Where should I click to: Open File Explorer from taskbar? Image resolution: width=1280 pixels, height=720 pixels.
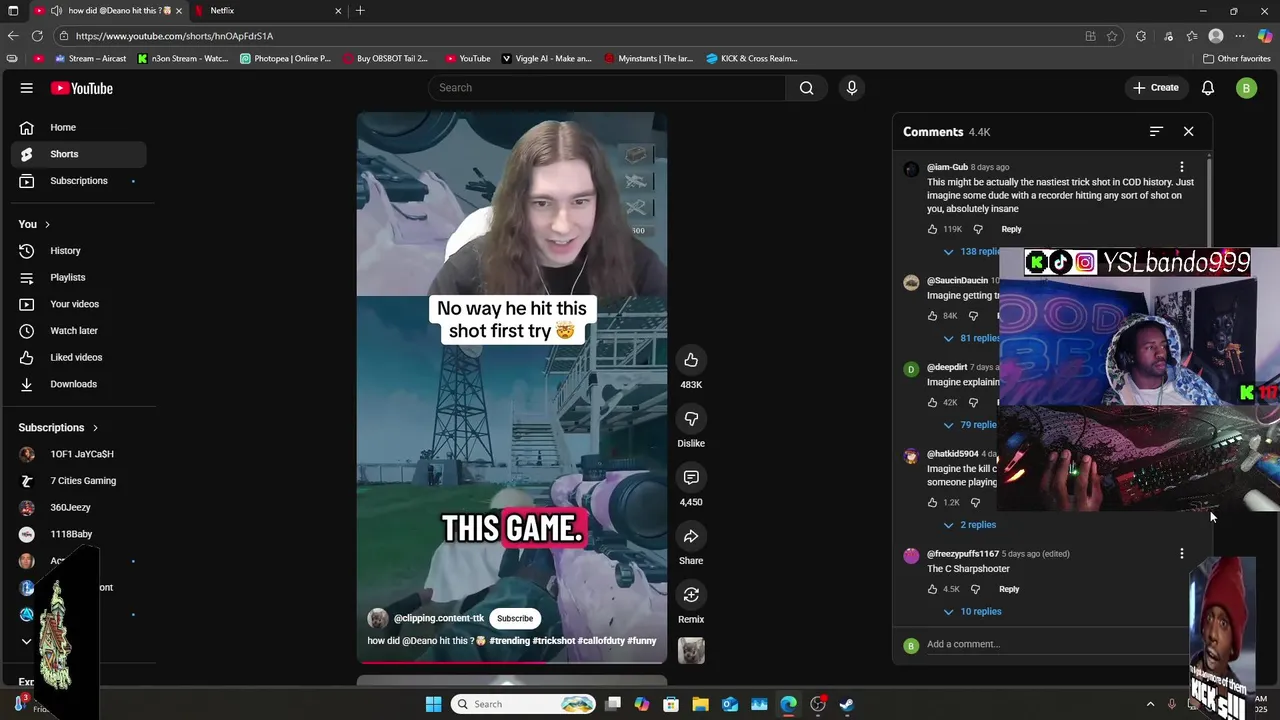(700, 704)
